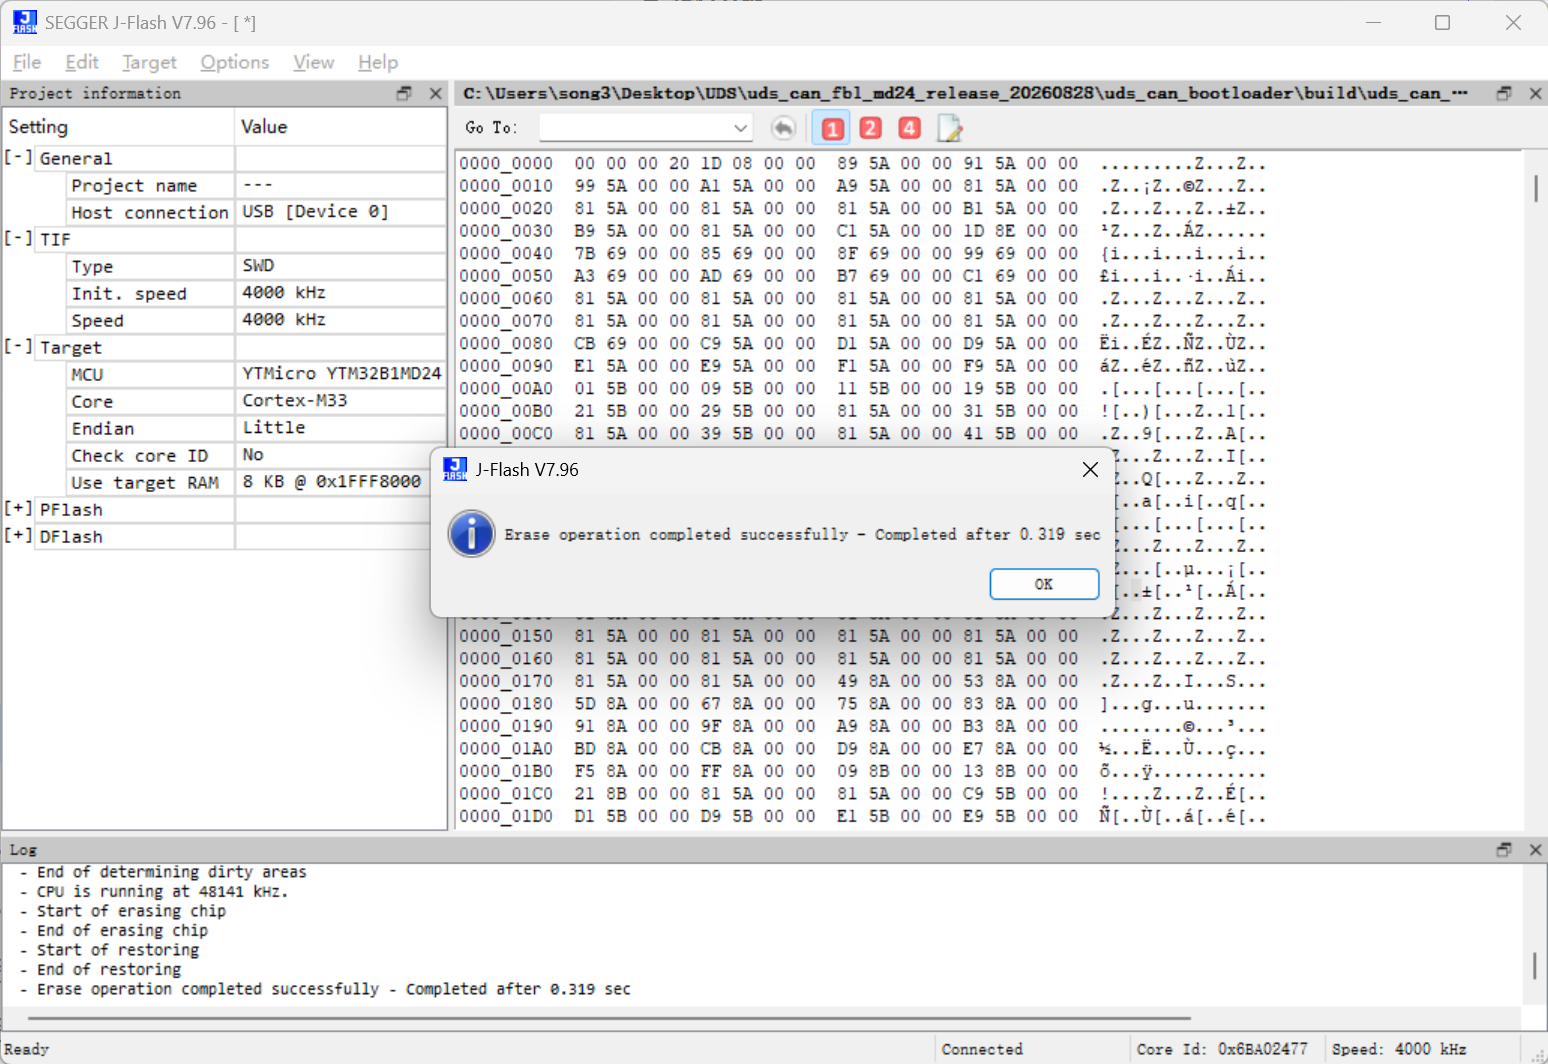The height and width of the screenshot is (1064, 1548).
Task: Click the edit document icon in hex toolbar
Action: click(x=949, y=128)
